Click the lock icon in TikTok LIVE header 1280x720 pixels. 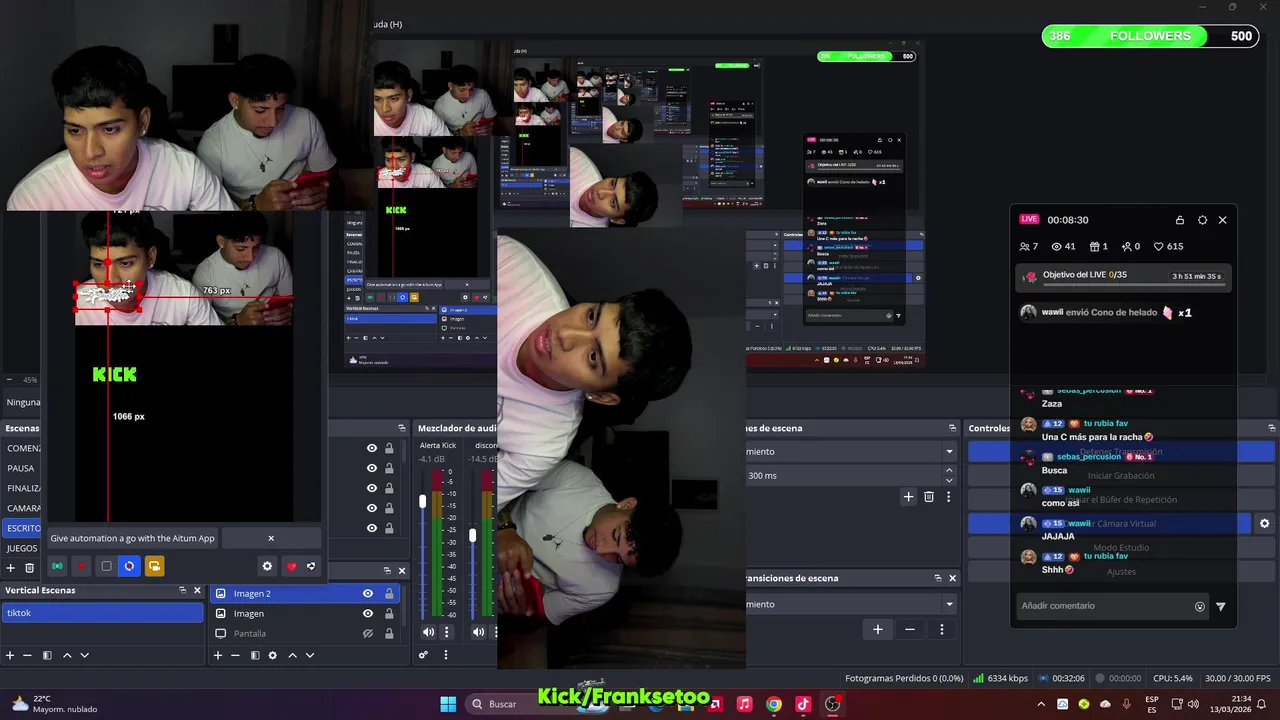[x=1180, y=220]
